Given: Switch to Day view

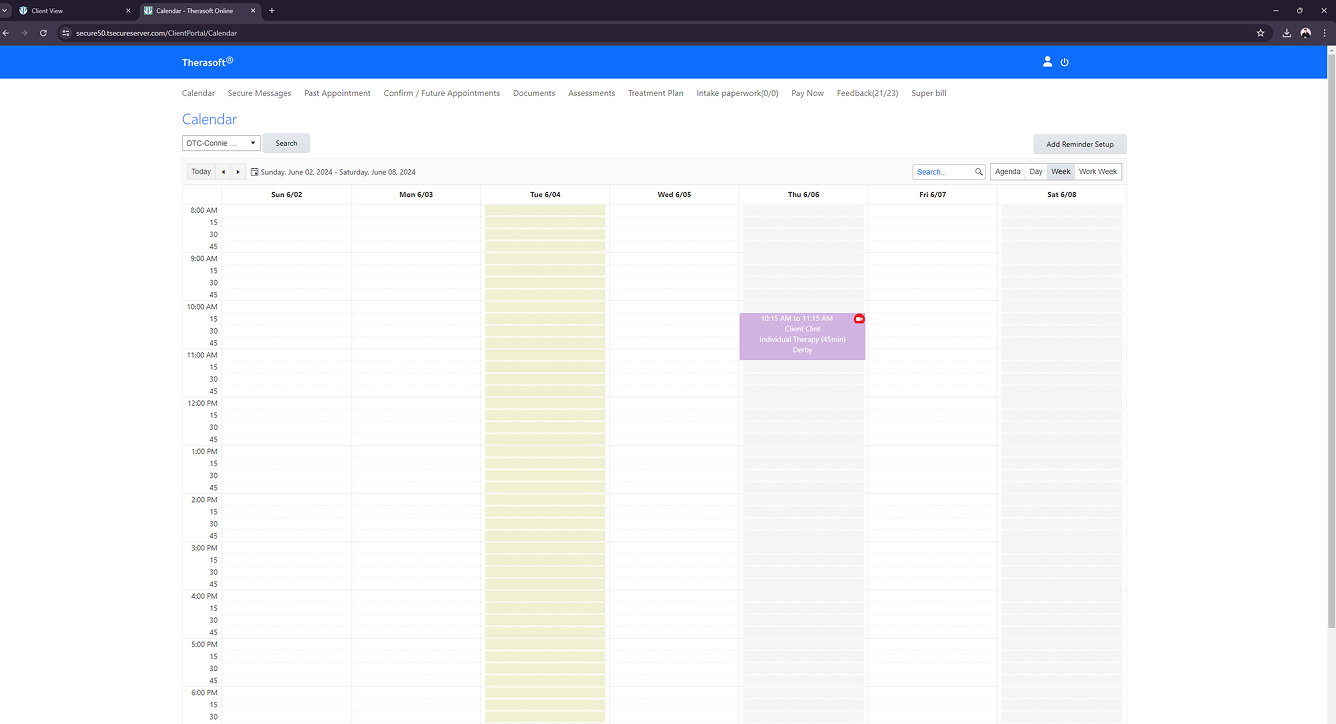Looking at the screenshot, I should point(1036,172).
